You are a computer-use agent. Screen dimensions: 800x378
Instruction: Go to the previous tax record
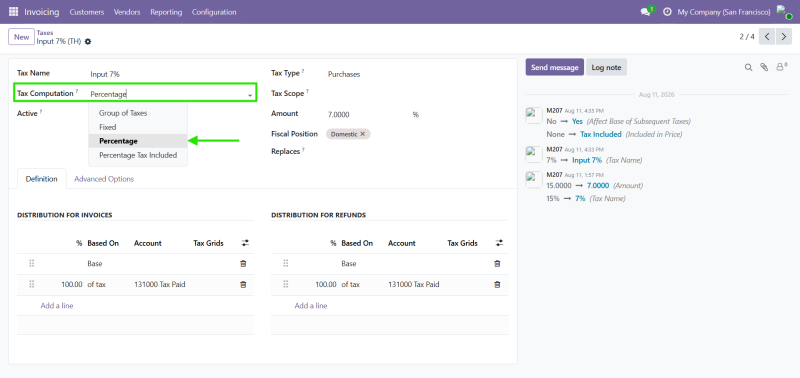coord(767,37)
